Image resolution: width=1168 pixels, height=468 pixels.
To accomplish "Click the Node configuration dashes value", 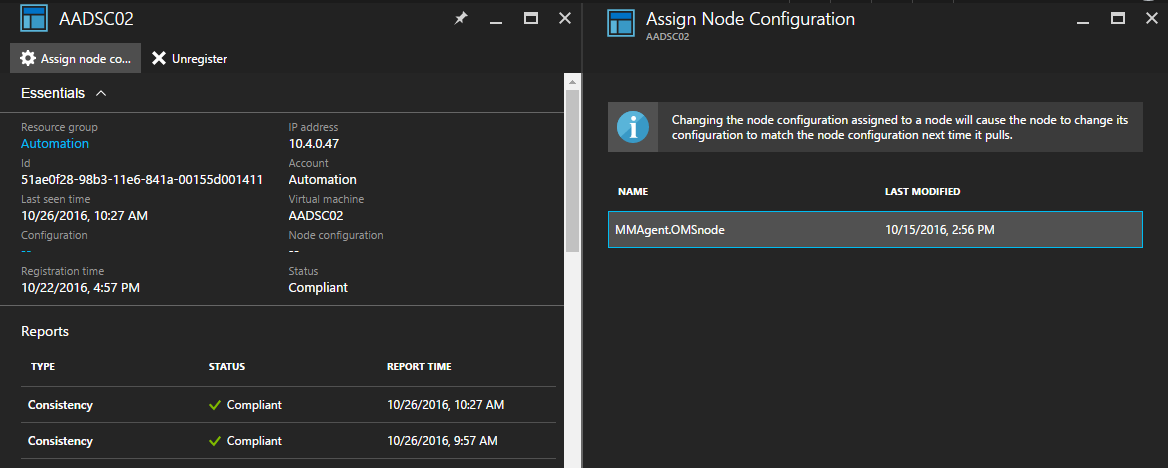I will (293, 251).
